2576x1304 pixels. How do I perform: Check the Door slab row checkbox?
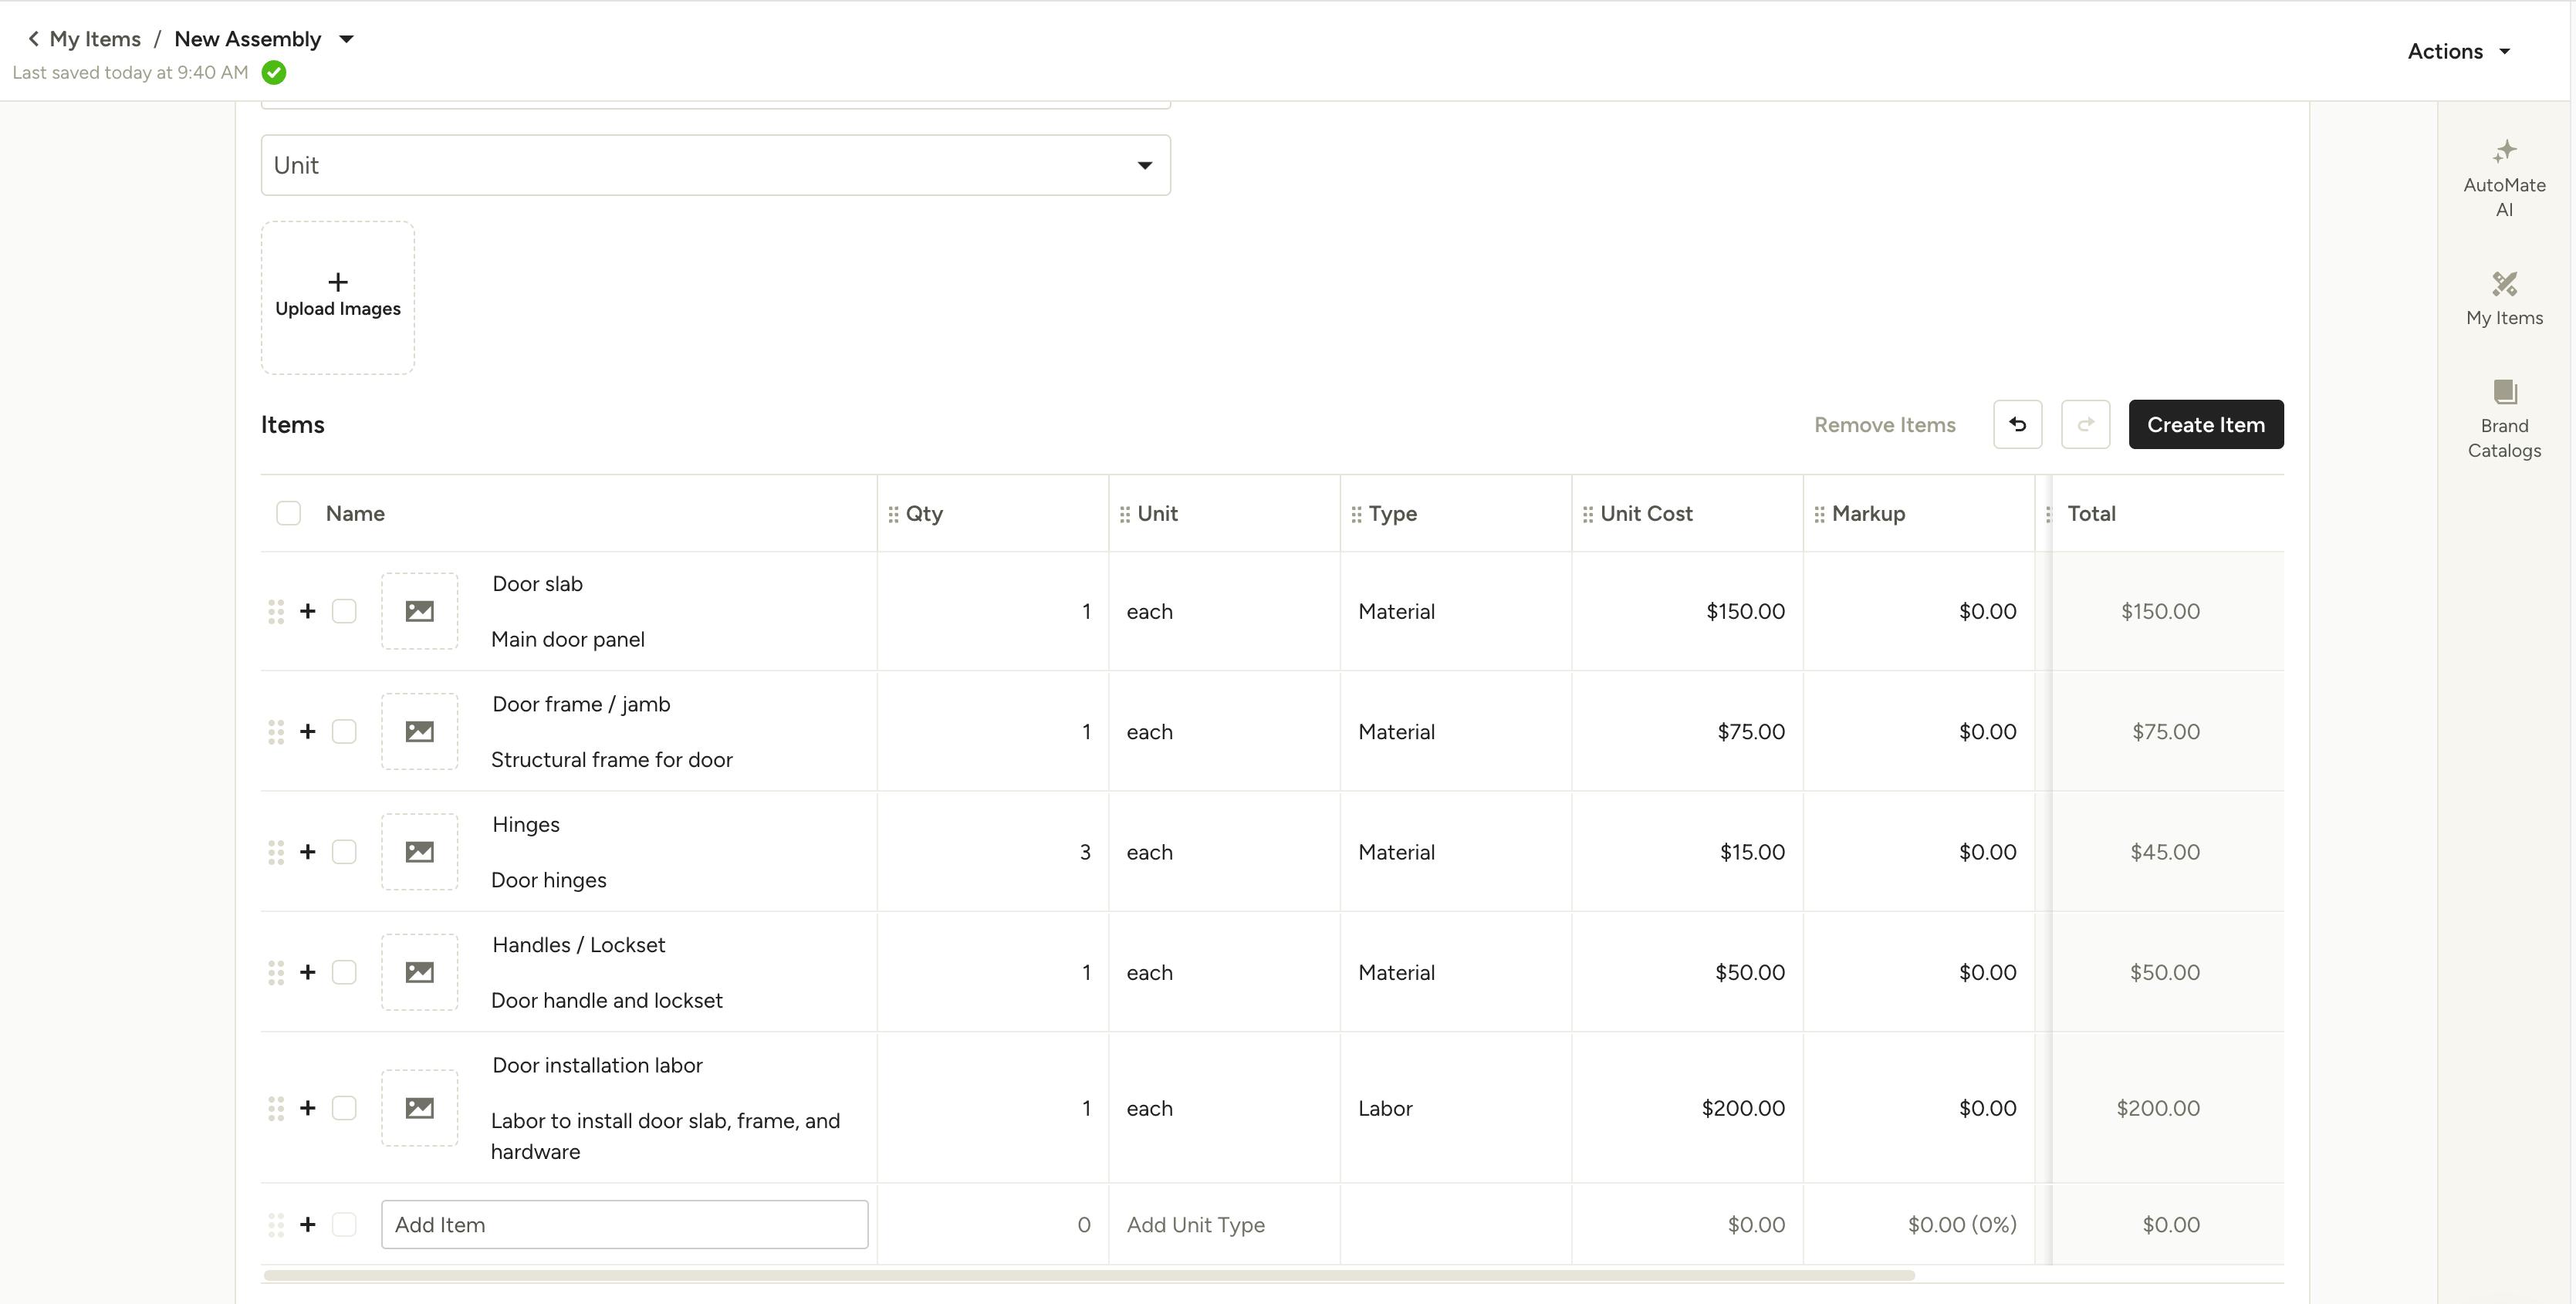point(344,611)
